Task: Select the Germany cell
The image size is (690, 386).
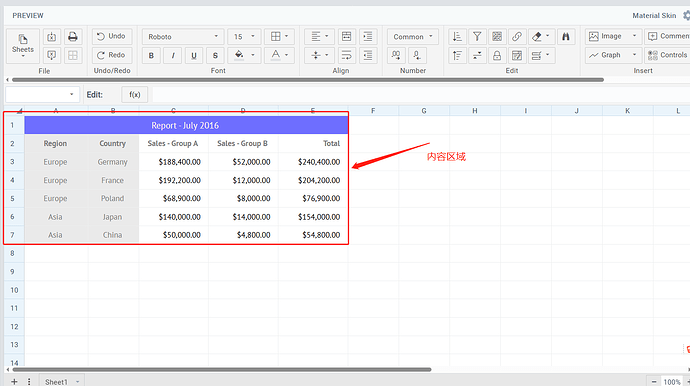Action: (113, 162)
